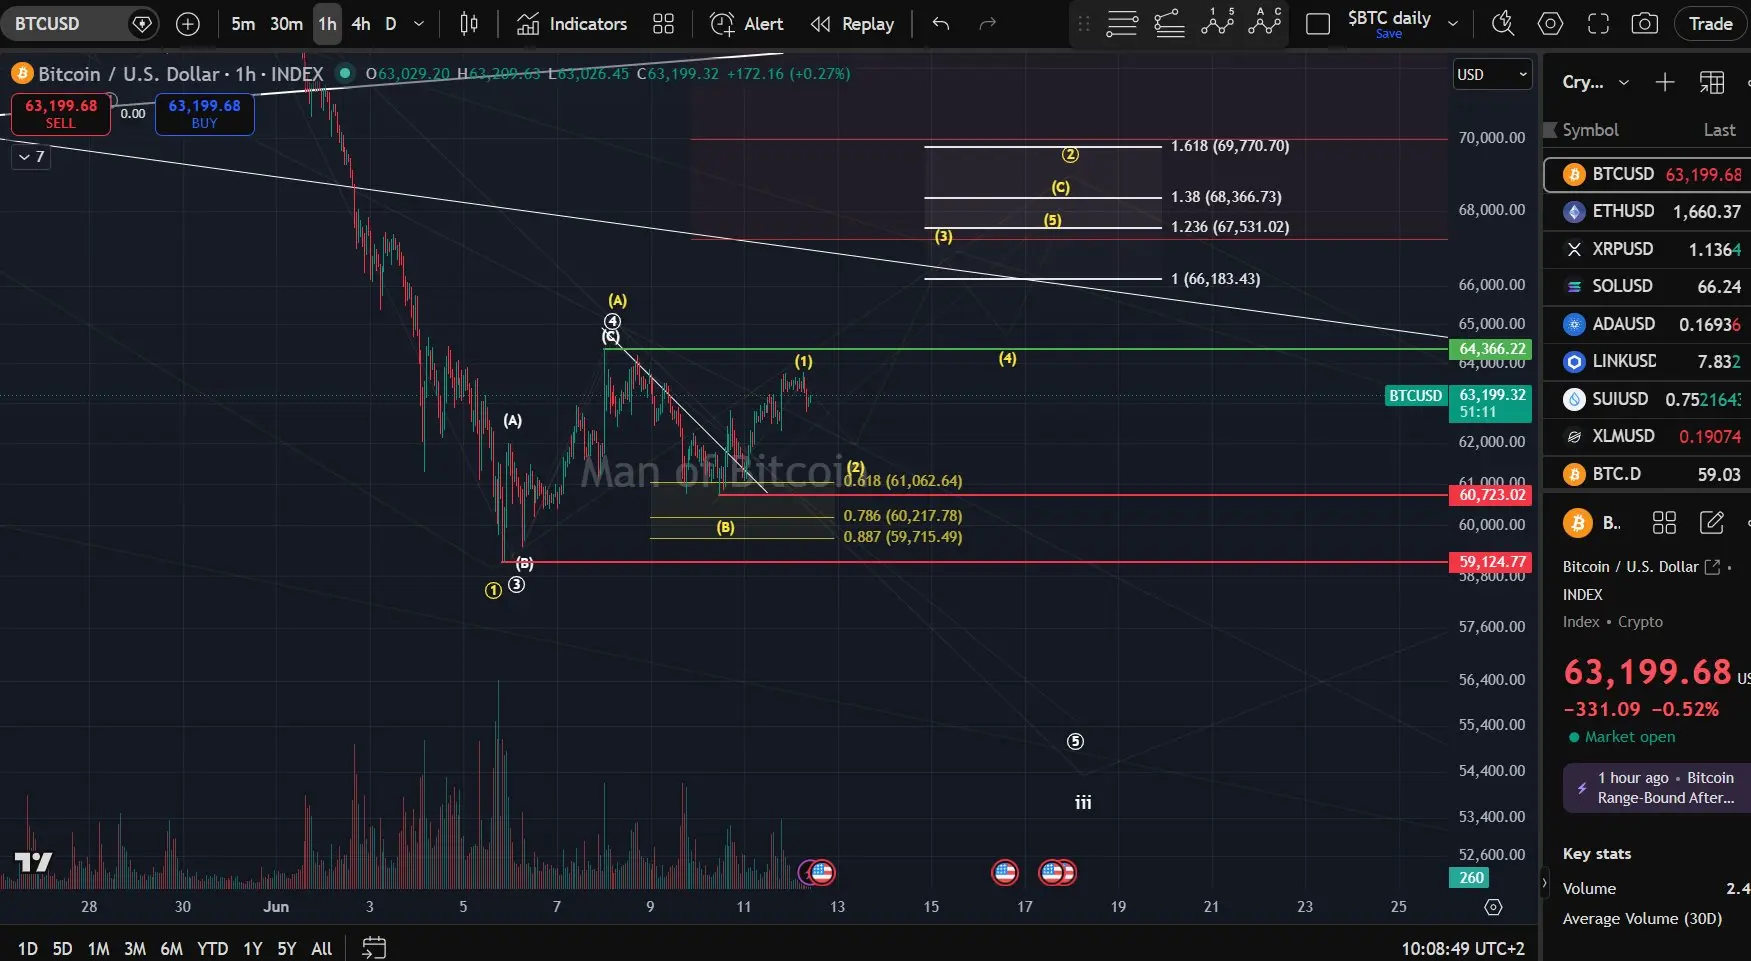Select SOLUSD in the watchlist
Screen dimensions: 1751x961
(x=1647, y=286)
